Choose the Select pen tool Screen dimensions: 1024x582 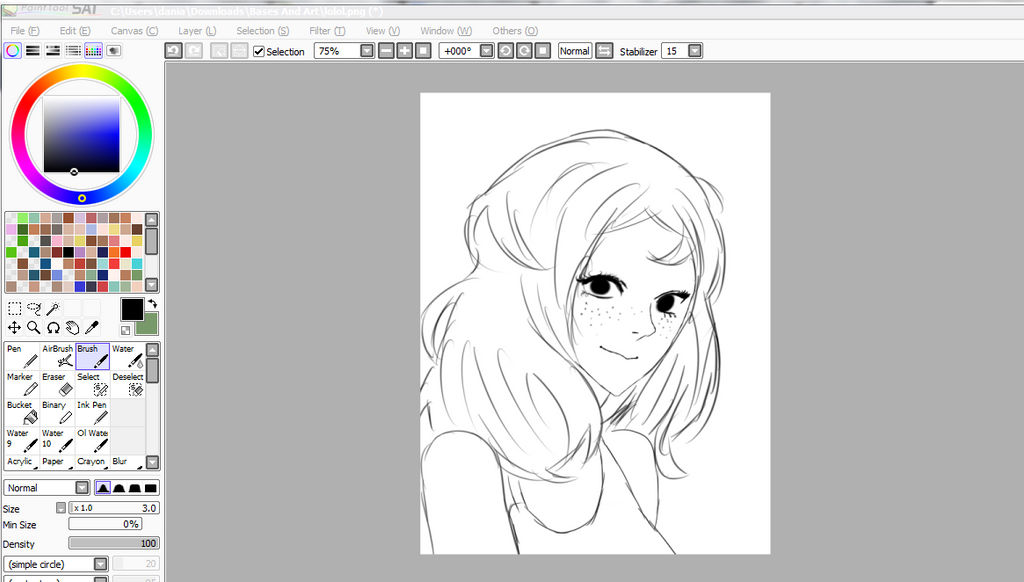(x=92, y=385)
